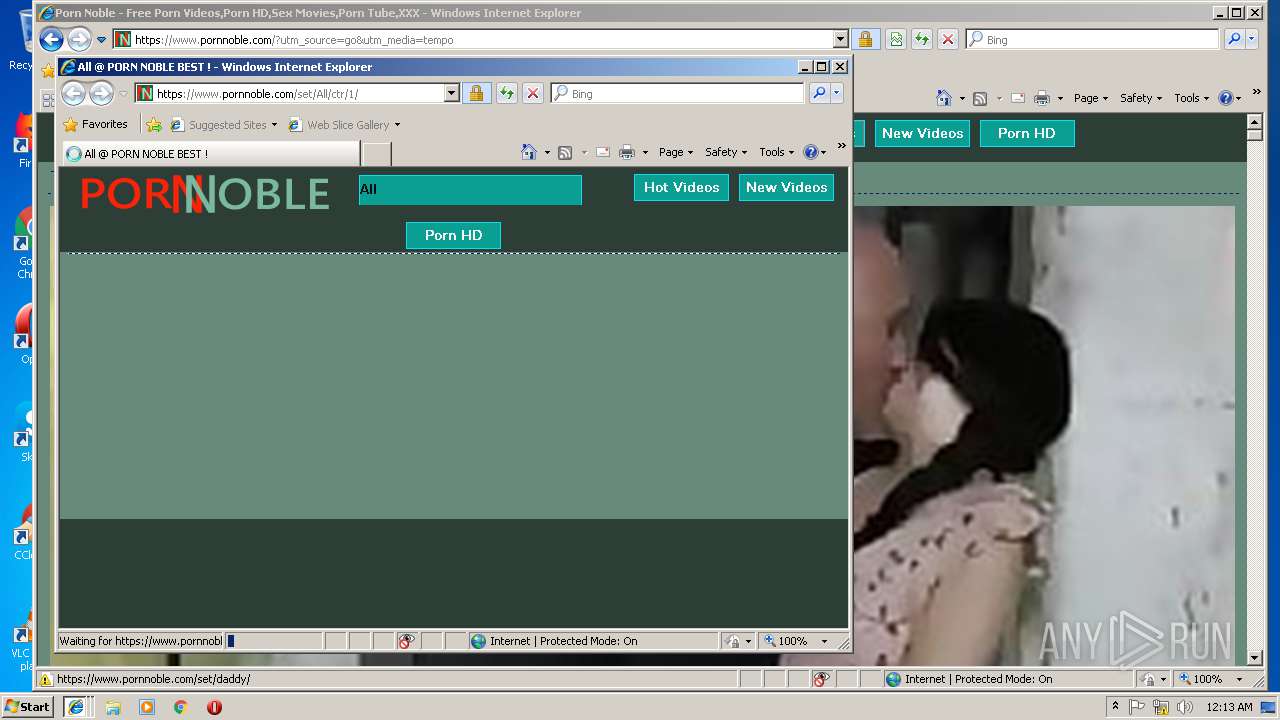Click the 100% zoom level in the background status bar

1207,679
